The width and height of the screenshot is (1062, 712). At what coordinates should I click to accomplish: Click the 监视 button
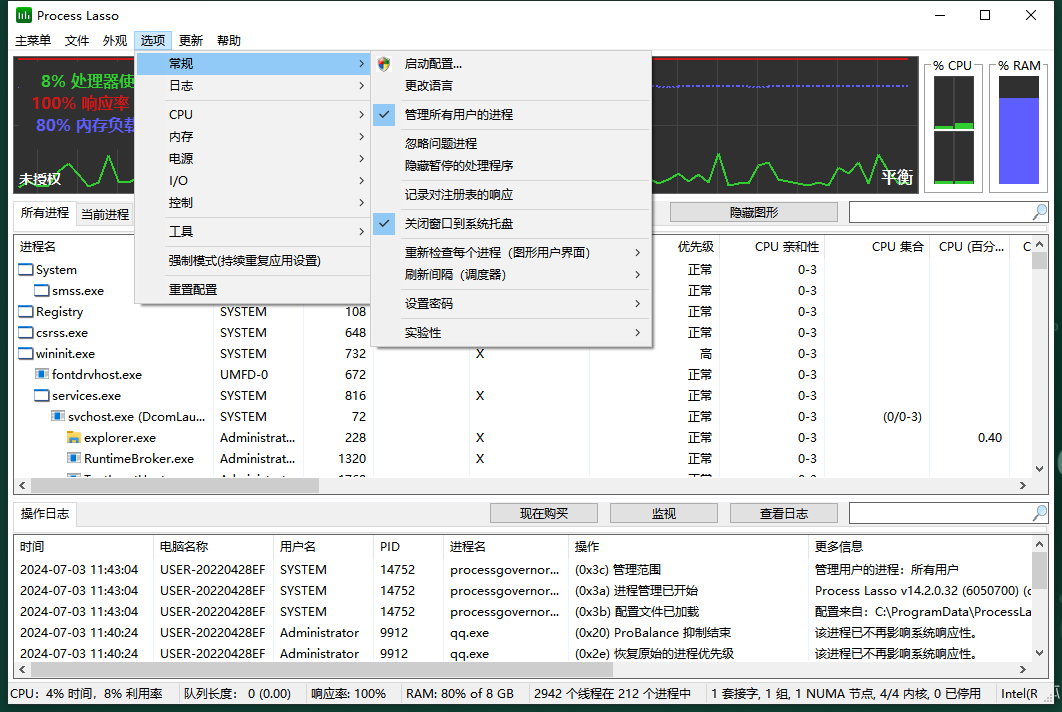pos(664,514)
